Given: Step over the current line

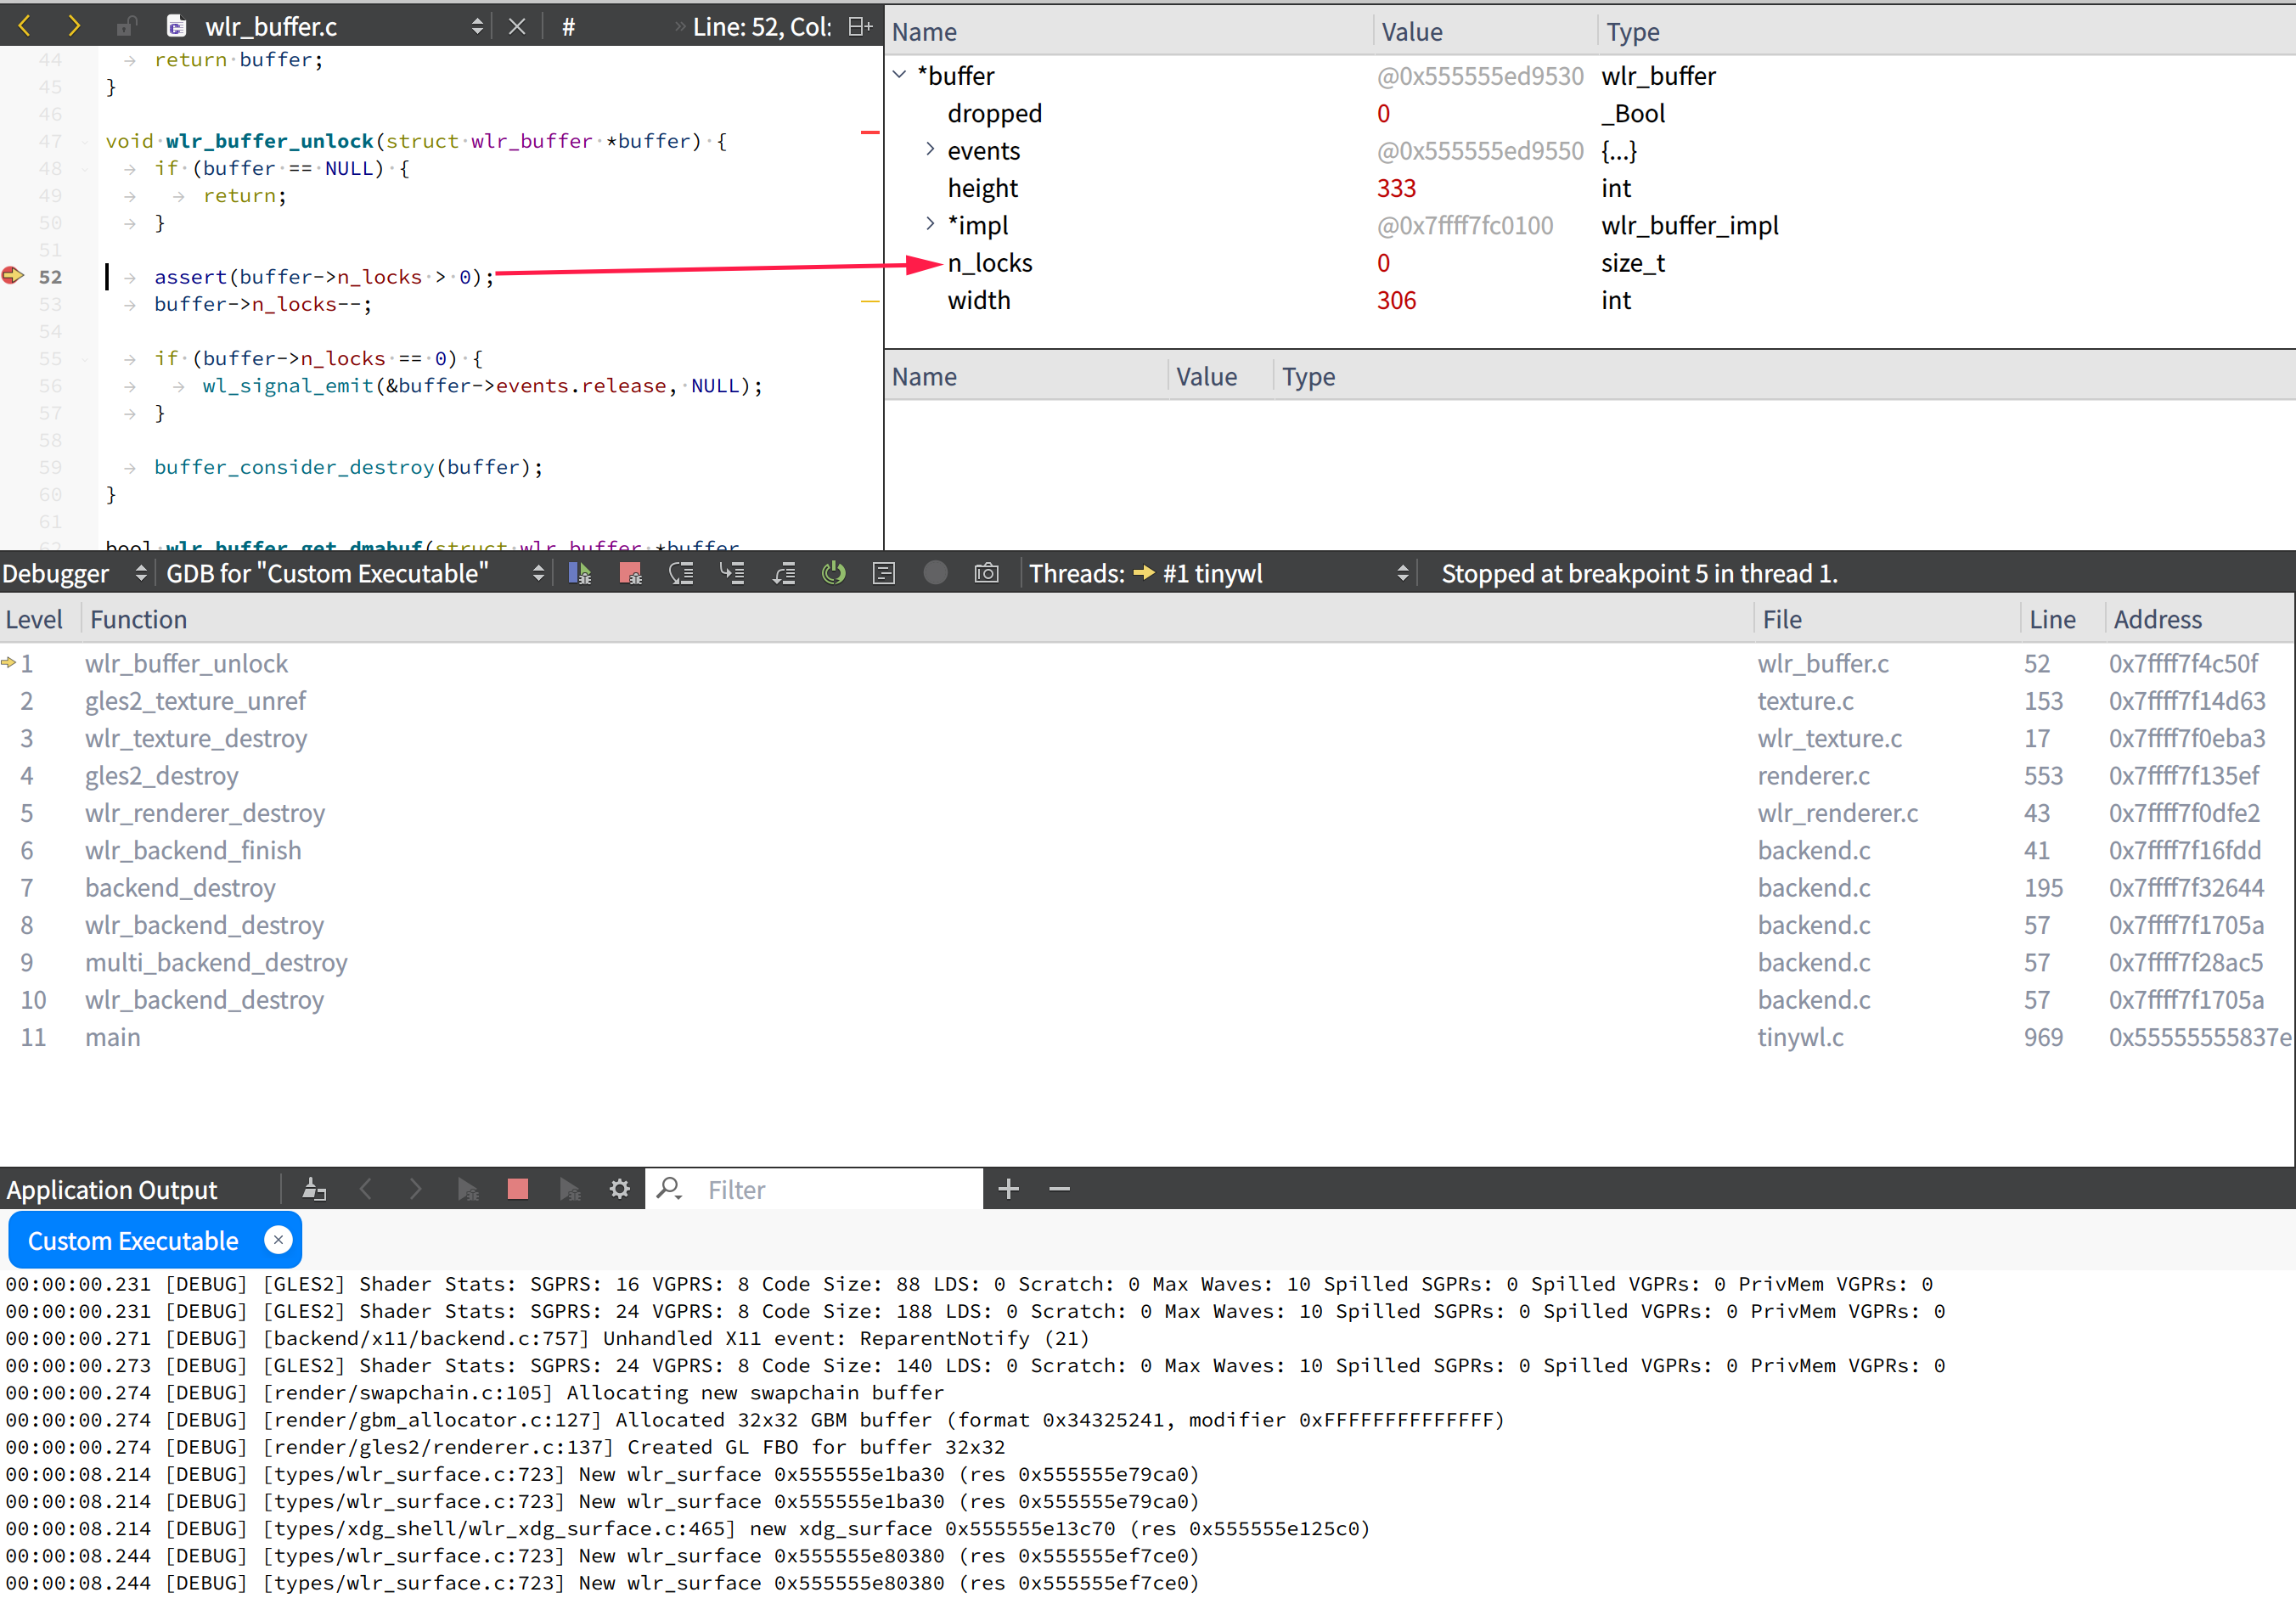Looking at the screenshot, I should tap(681, 573).
